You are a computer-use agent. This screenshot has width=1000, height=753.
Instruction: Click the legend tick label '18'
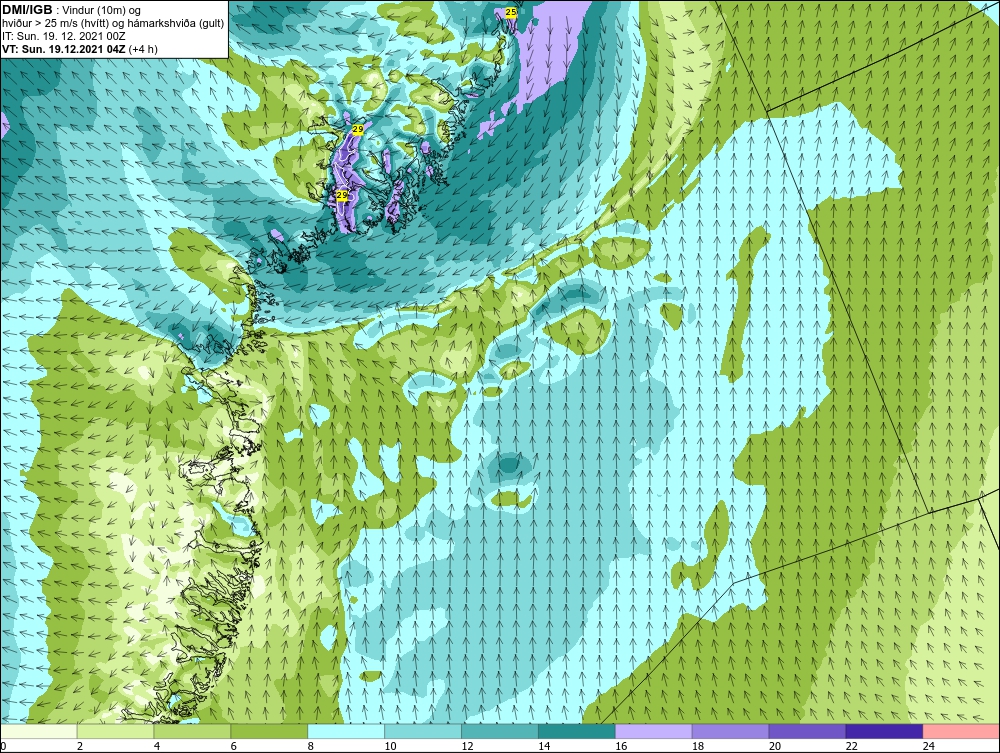pos(698,746)
